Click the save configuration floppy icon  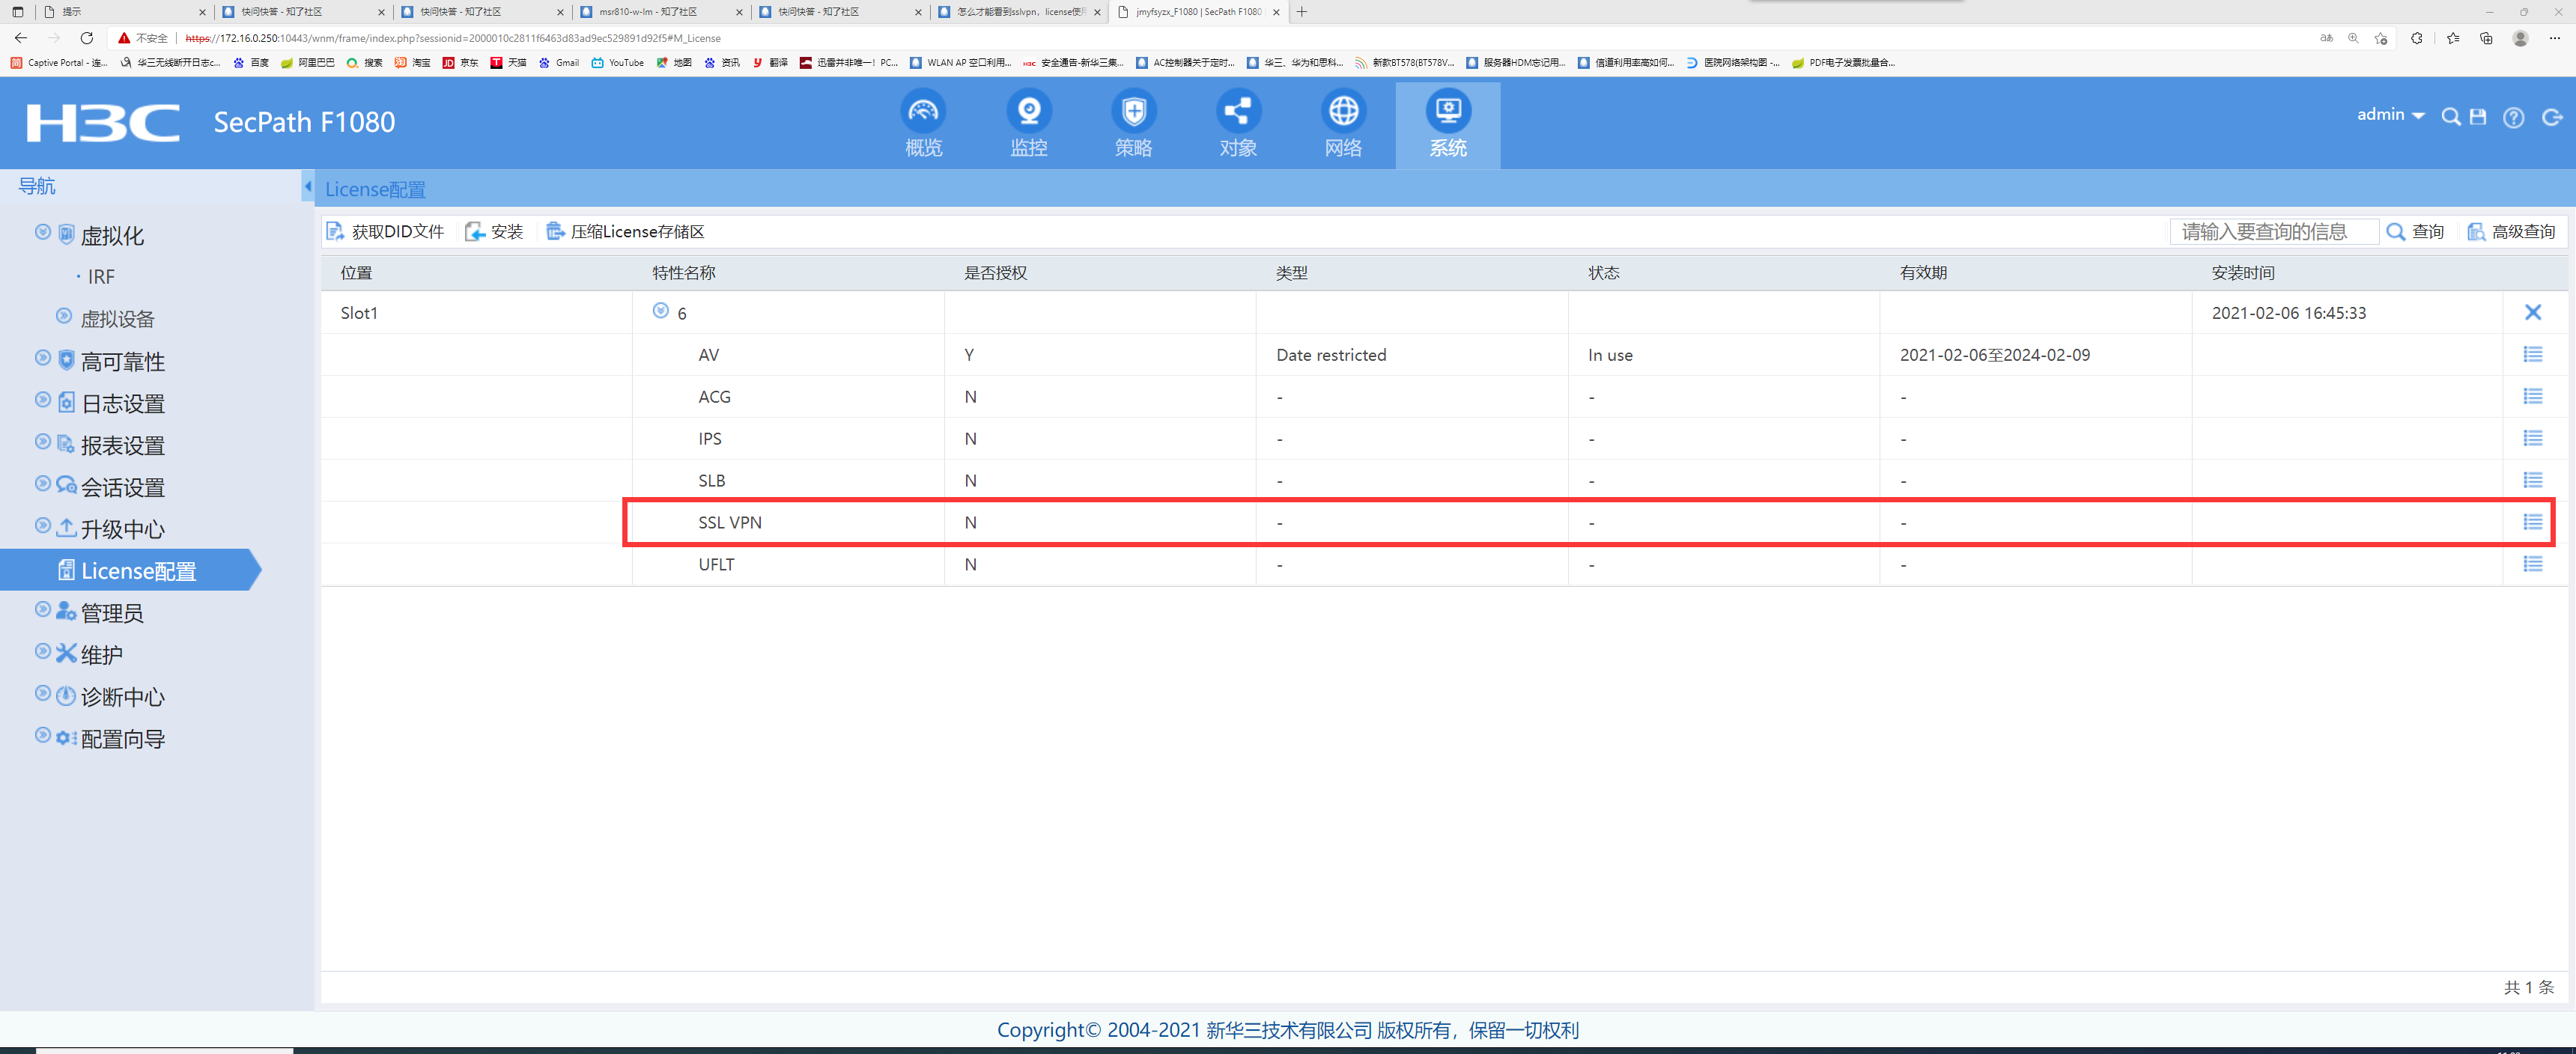point(2478,117)
